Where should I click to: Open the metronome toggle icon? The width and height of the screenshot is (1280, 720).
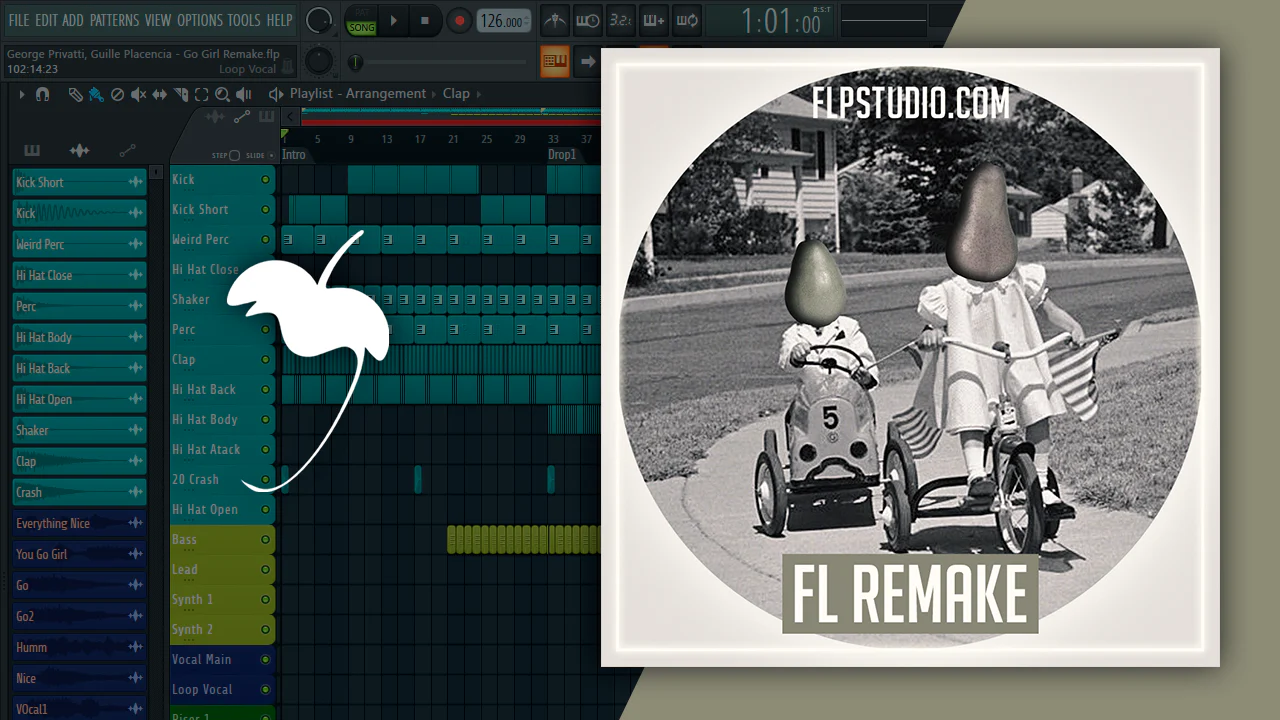point(553,20)
